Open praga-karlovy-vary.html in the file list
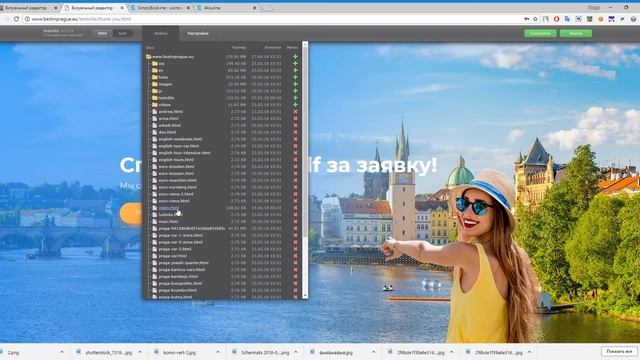The image size is (640, 360). [182, 270]
